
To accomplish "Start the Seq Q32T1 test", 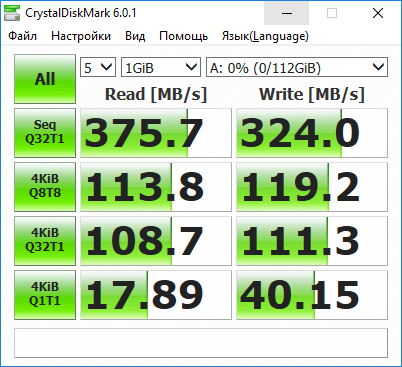I will tap(45, 133).
